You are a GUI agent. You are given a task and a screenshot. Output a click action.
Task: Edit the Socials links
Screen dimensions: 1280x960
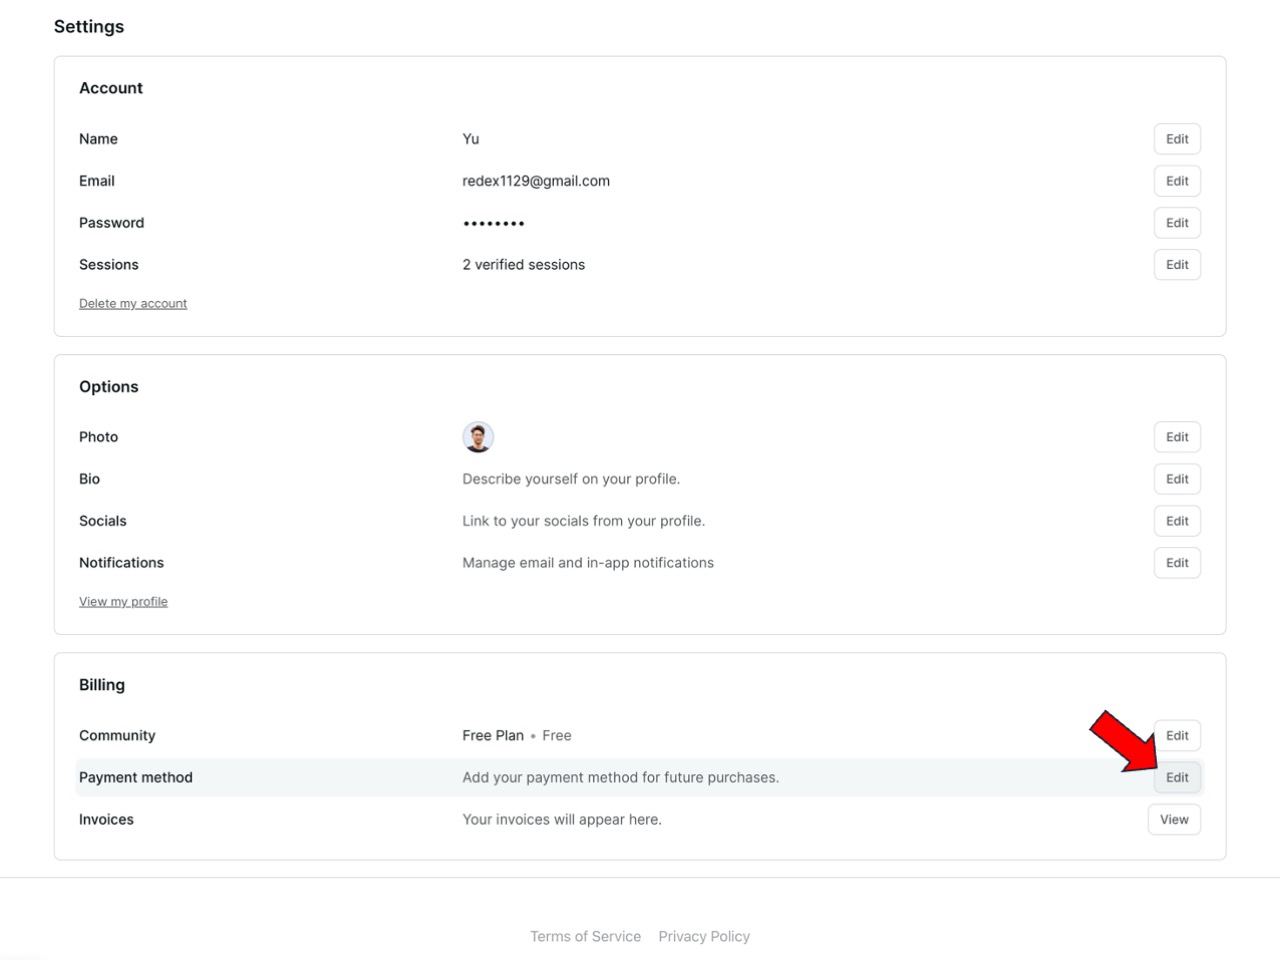coord(1177,521)
